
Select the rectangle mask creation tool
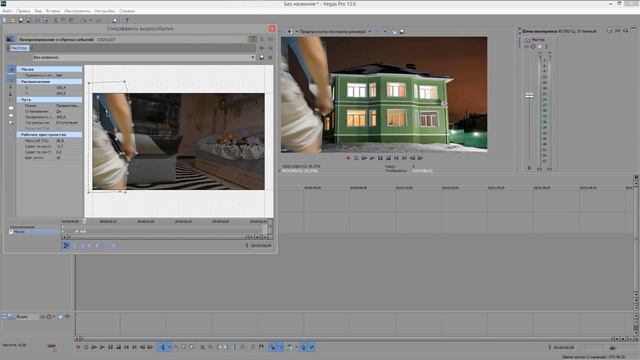click(x=11, y=108)
